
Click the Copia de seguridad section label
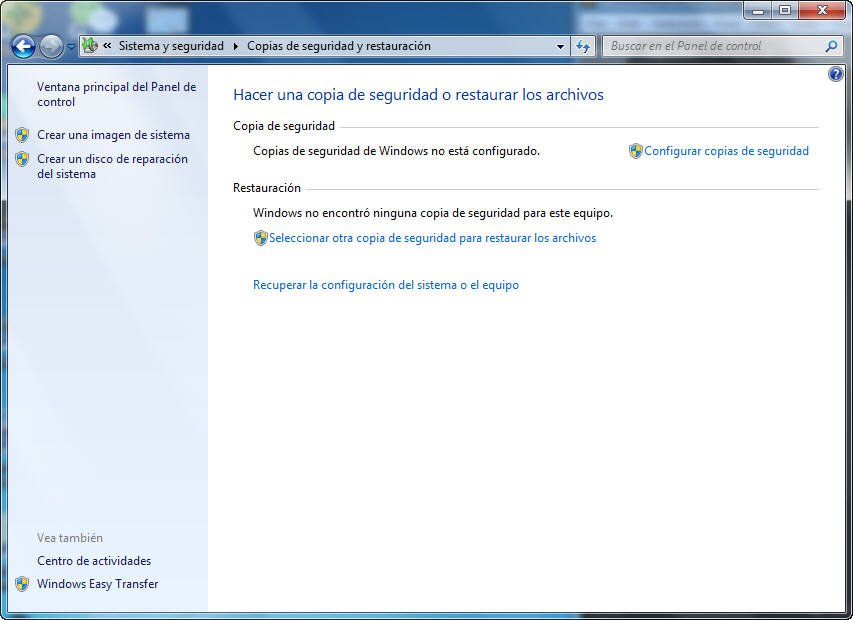284,126
